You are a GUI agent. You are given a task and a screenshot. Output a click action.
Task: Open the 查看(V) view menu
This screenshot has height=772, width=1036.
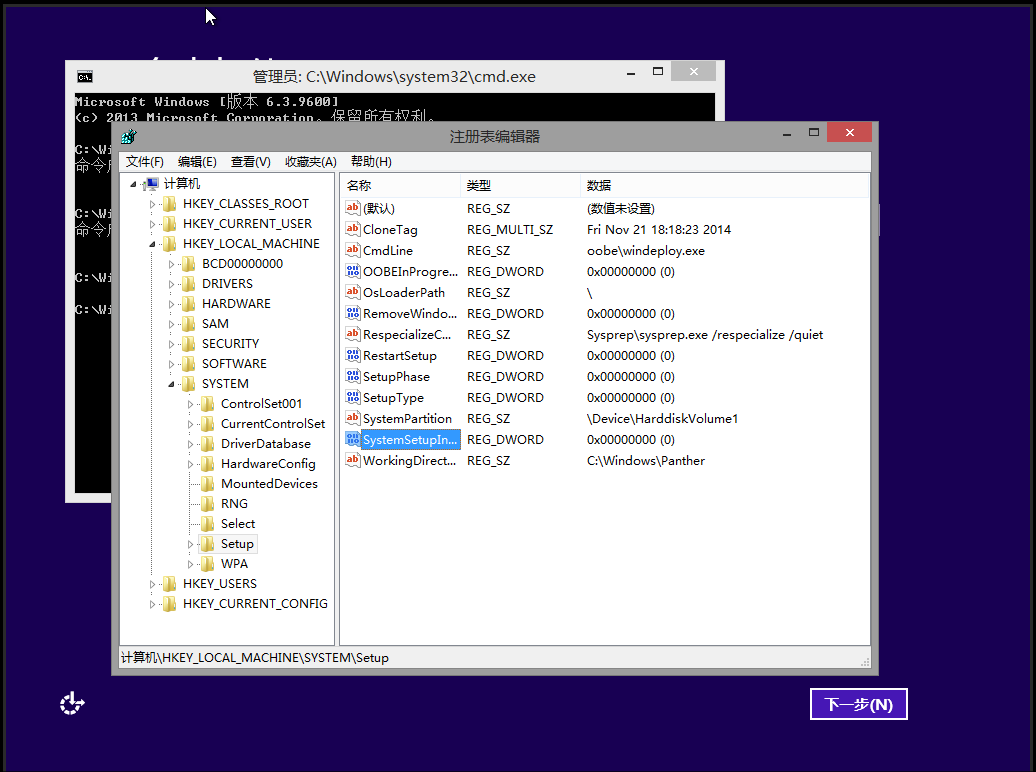(x=250, y=162)
